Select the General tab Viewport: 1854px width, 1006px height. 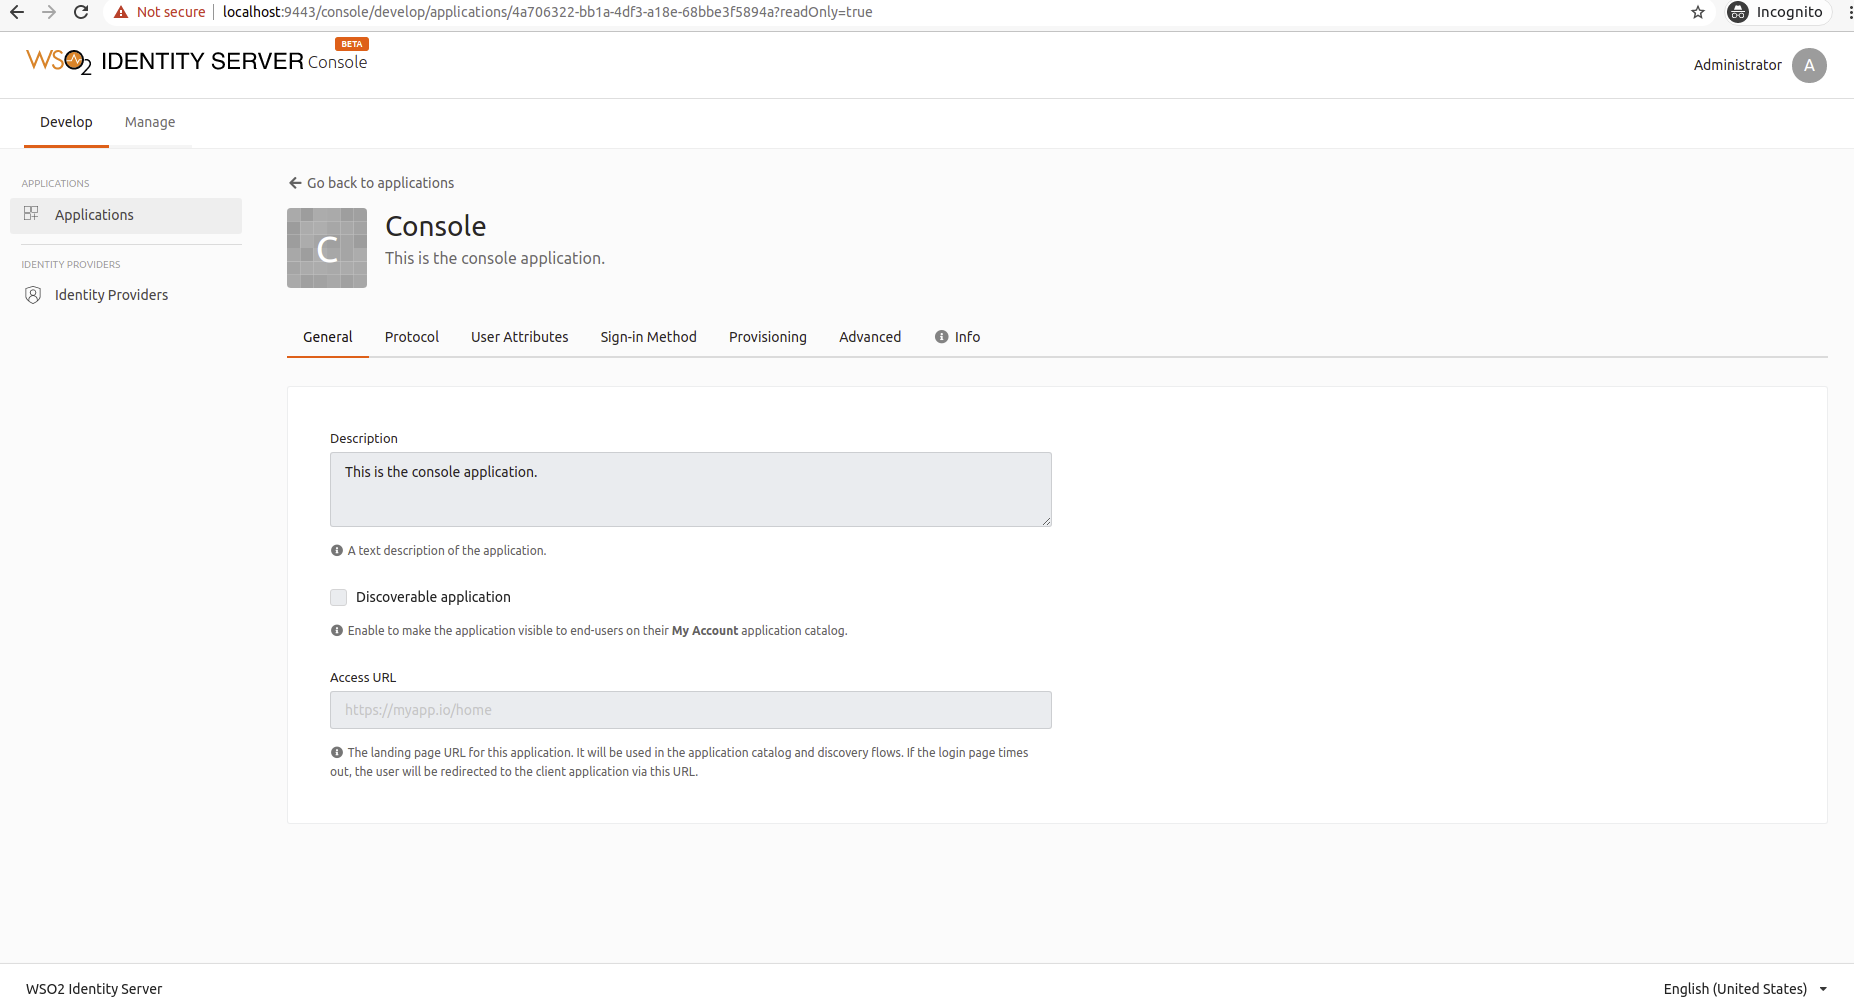328,337
